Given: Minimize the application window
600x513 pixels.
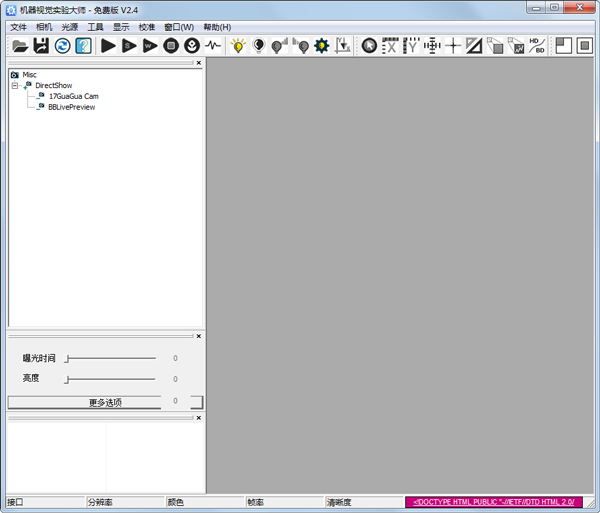Looking at the screenshot, I should tap(536, 8).
